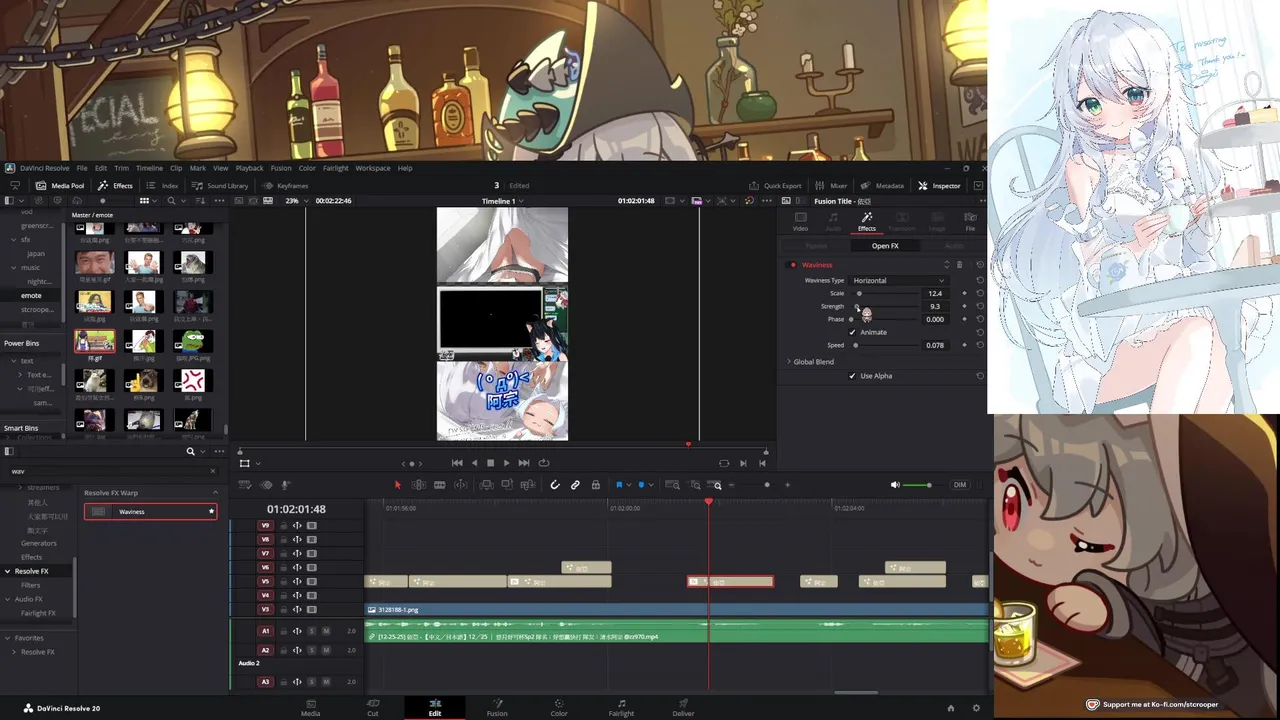Uncheck the Use Alpha checkbox
Screen dimensions: 1280x720
(x=852, y=376)
